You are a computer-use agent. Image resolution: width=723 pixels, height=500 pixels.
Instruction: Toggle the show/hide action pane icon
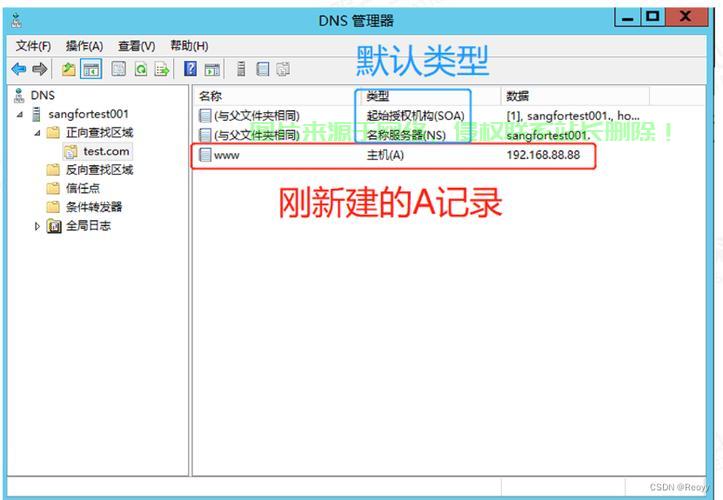pos(212,70)
